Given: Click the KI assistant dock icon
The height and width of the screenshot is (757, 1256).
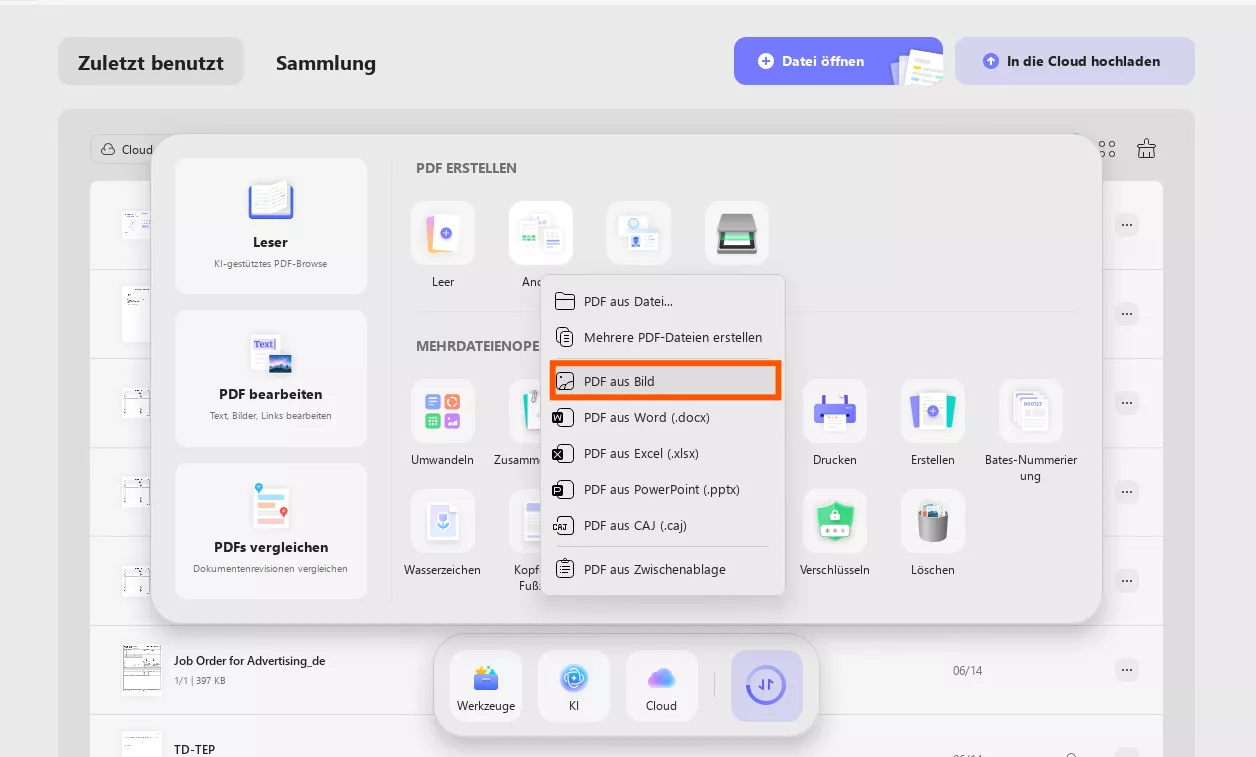Looking at the screenshot, I should [574, 686].
